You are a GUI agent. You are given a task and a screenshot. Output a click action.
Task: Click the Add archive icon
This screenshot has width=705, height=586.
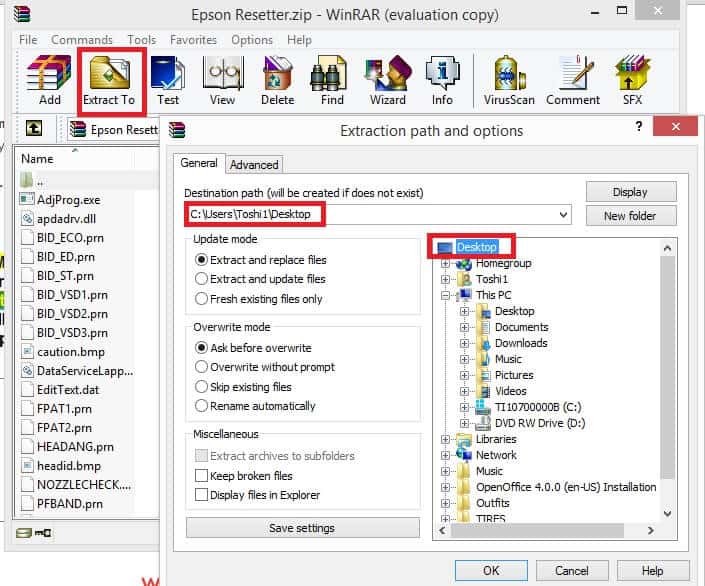[x=49, y=80]
